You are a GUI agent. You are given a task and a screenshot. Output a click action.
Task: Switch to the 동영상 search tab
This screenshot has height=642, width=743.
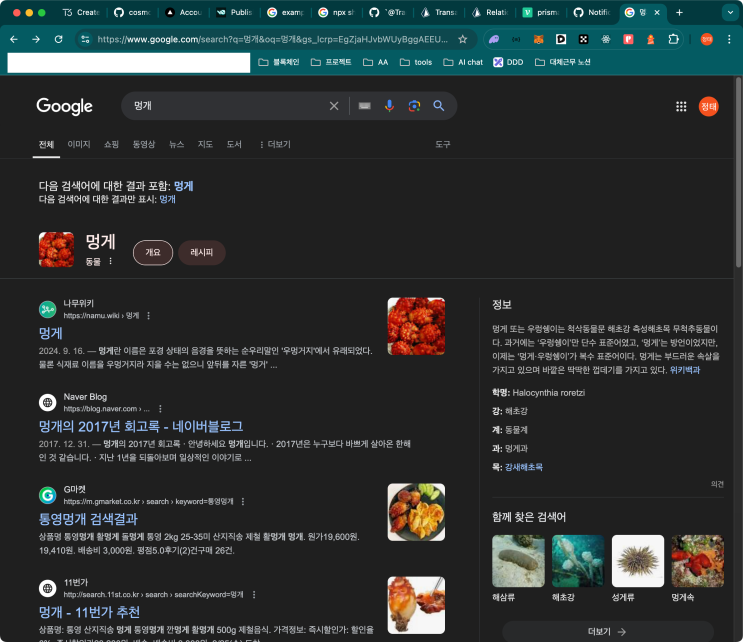click(x=144, y=145)
